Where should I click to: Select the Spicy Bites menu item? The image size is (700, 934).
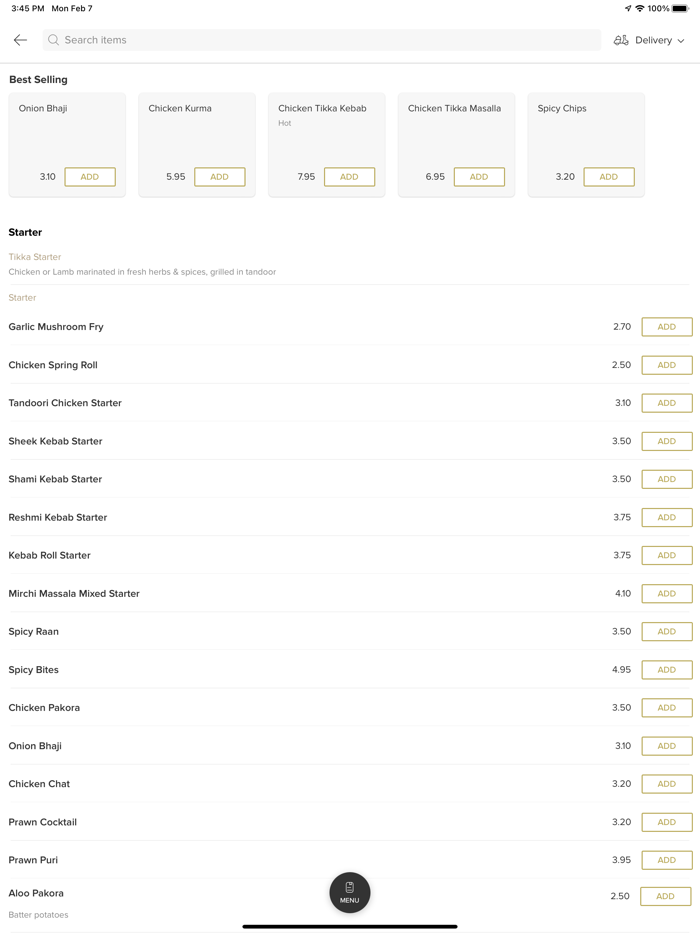[x=34, y=670]
